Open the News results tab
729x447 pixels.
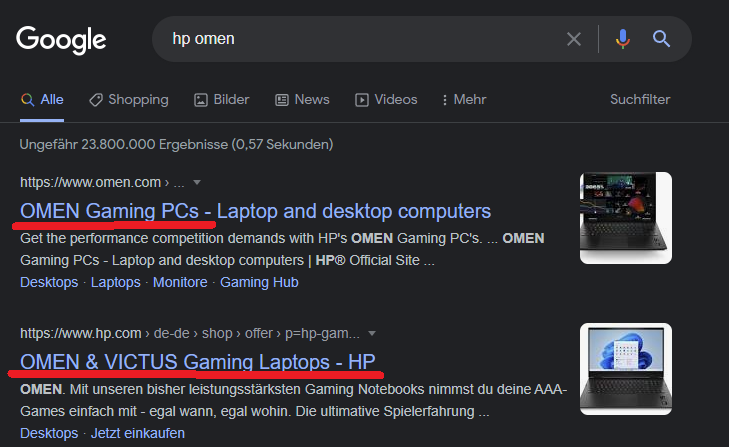pyautogui.click(x=302, y=100)
